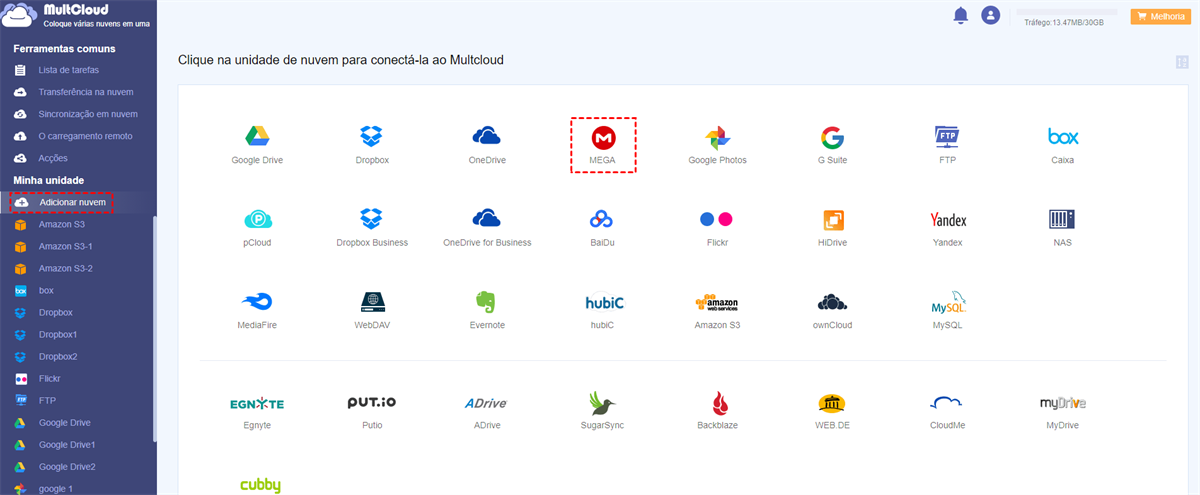Click the MEGA cloud icon

pos(603,137)
